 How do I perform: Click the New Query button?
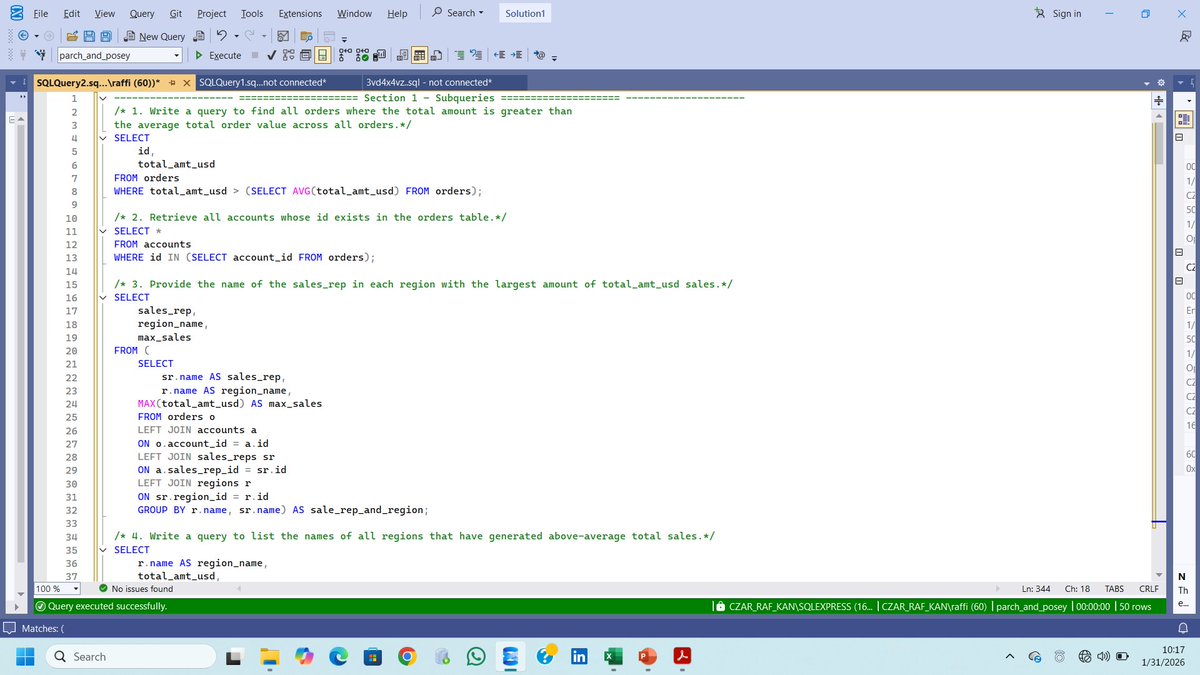tap(154, 36)
